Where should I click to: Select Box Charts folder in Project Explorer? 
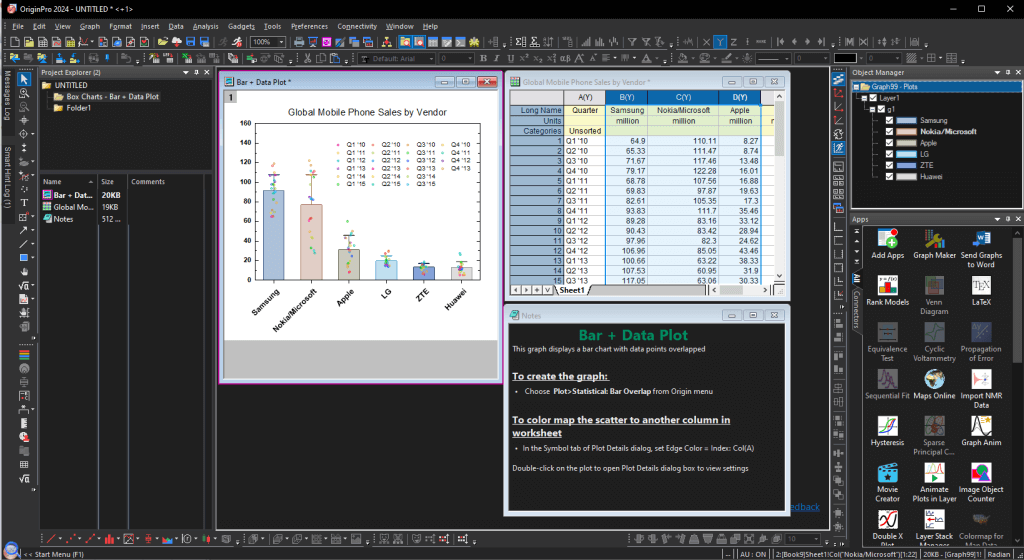click(x=106, y=97)
